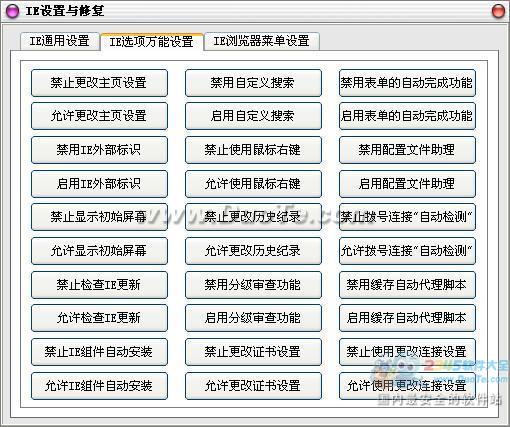Allow right-click with 允许使用鼠标右键
Screen dimensions: 510x427
253,184
